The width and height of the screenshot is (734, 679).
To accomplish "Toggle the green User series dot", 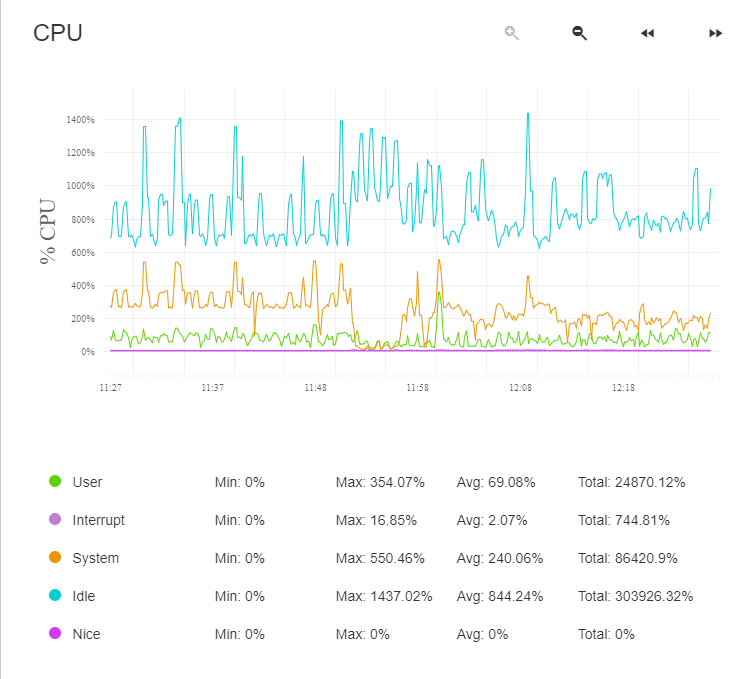I will click(55, 482).
